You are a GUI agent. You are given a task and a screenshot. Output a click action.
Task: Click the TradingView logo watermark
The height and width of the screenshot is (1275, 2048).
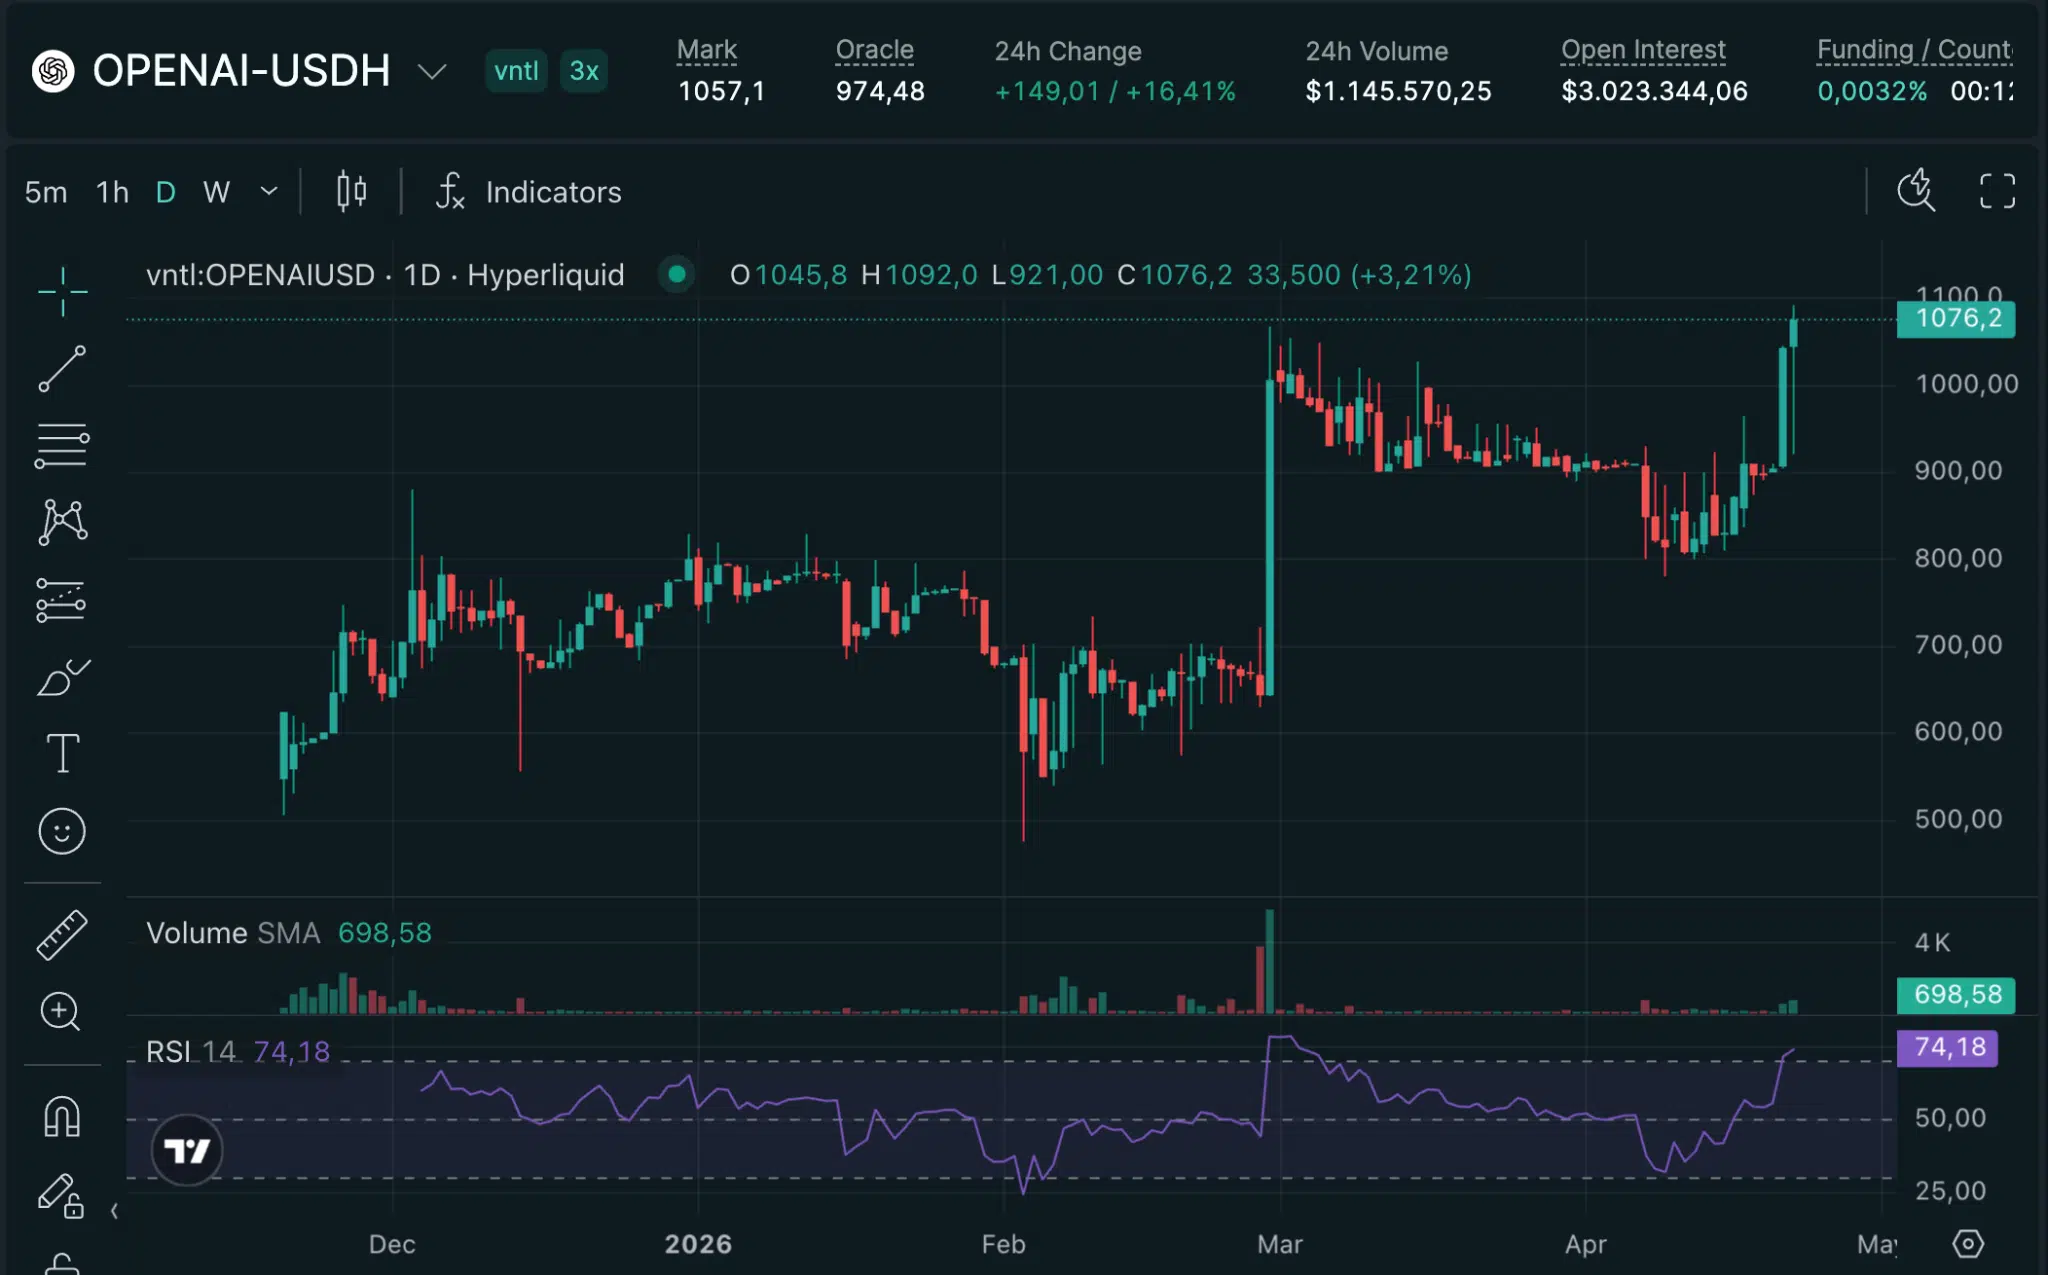click(188, 1149)
